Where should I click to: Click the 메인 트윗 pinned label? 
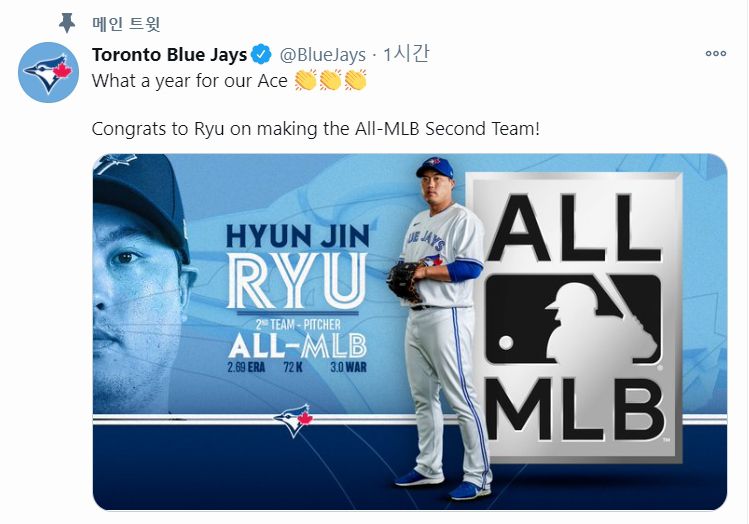pyautogui.click(x=126, y=23)
